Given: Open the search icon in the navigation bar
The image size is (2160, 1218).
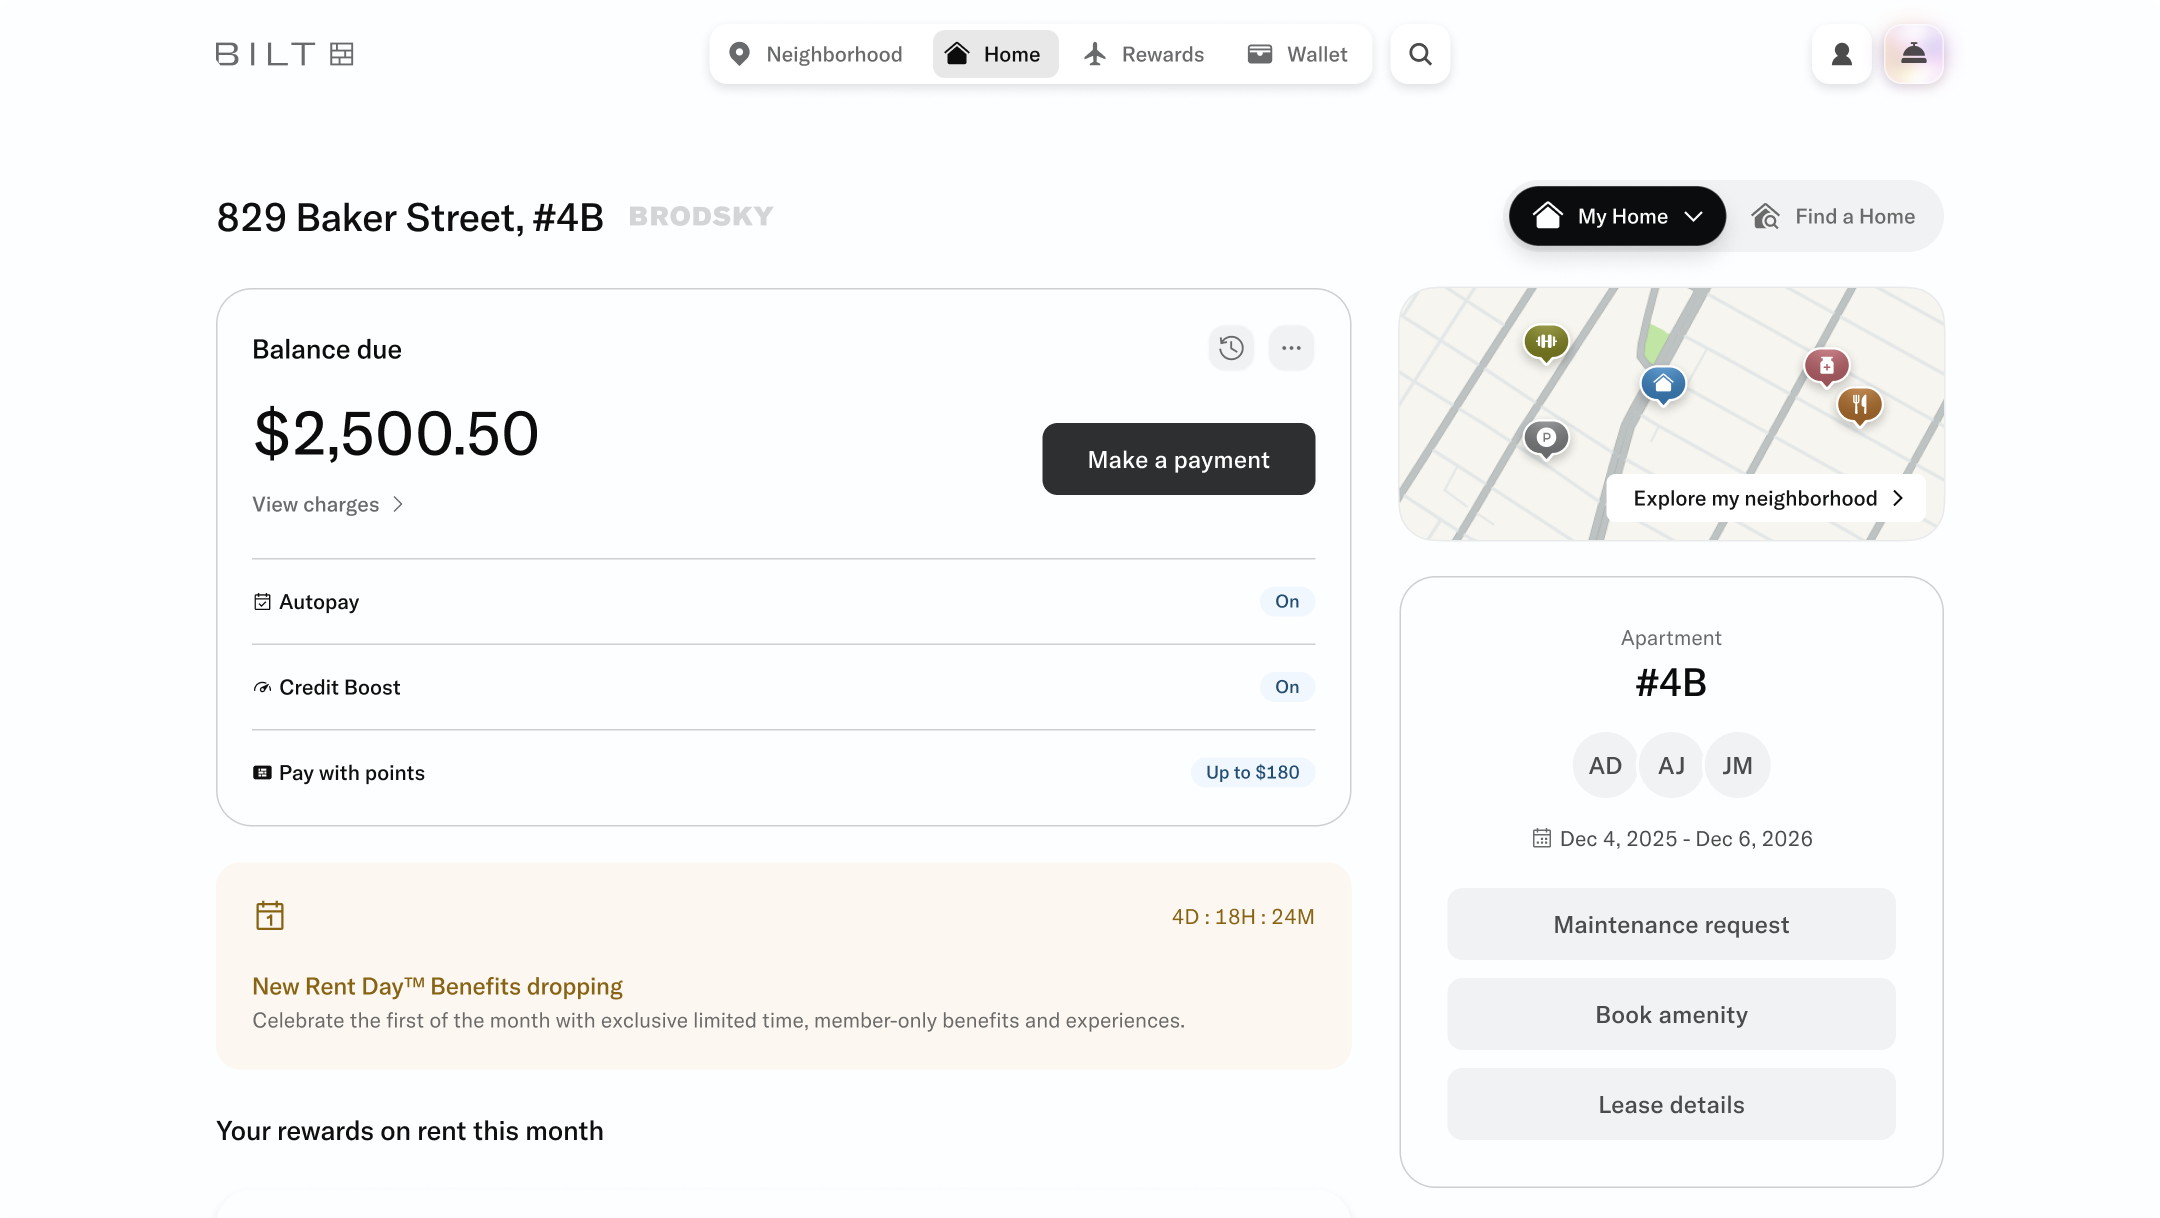Looking at the screenshot, I should 1419,54.
